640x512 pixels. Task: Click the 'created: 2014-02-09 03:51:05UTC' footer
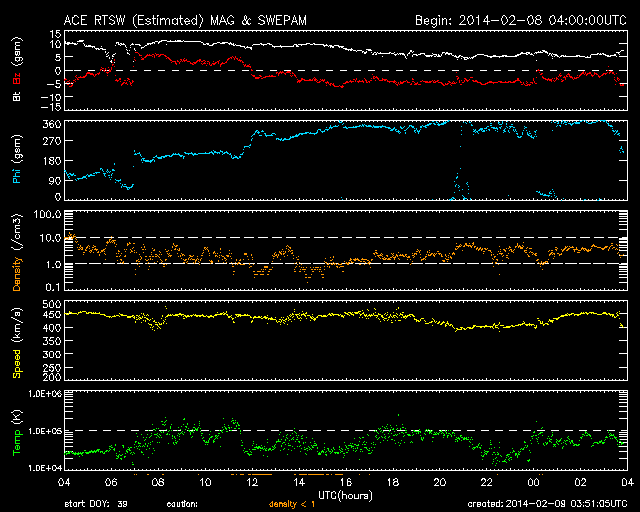pos(547,504)
